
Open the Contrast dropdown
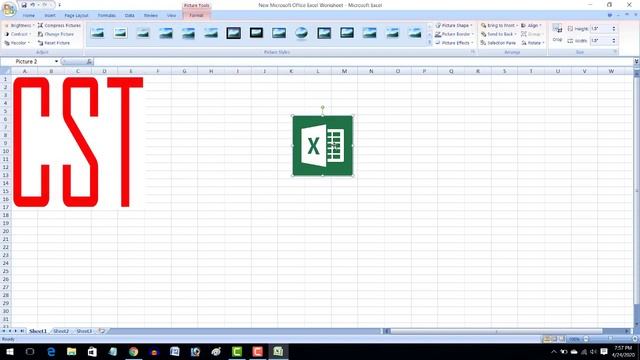[x=18, y=34]
